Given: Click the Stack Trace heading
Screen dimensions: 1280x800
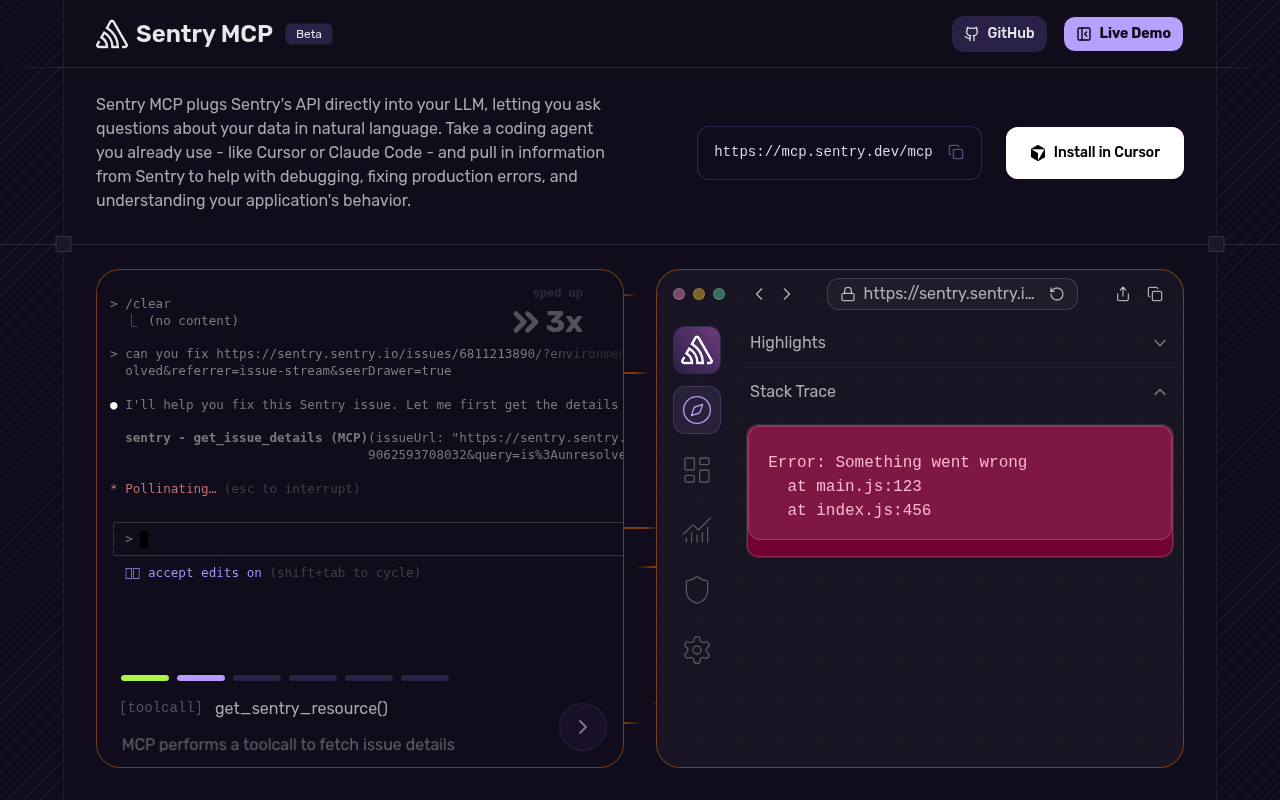Looking at the screenshot, I should (793, 392).
